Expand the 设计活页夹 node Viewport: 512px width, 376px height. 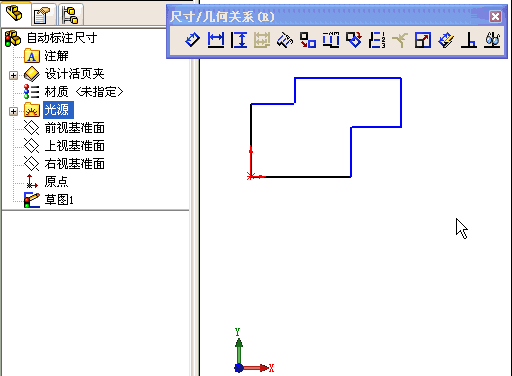[13, 75]
